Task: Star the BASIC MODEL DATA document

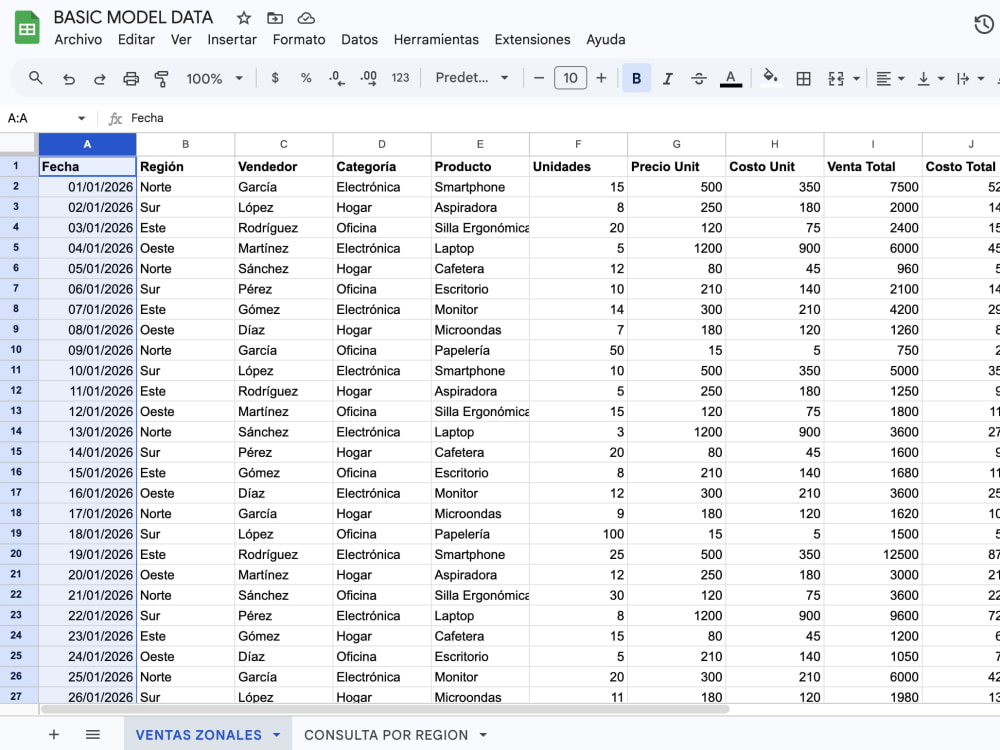Action: [244, 18]
